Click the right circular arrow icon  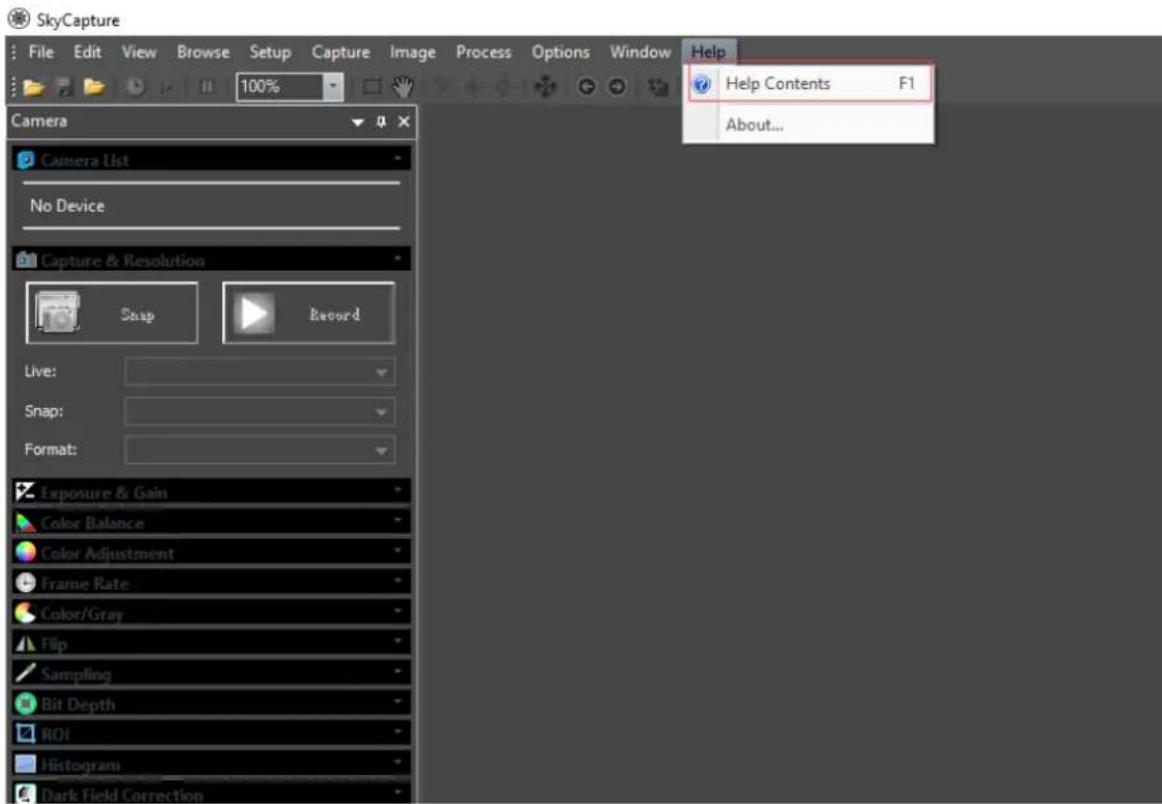pyautogui.click(x=617, y=87)
